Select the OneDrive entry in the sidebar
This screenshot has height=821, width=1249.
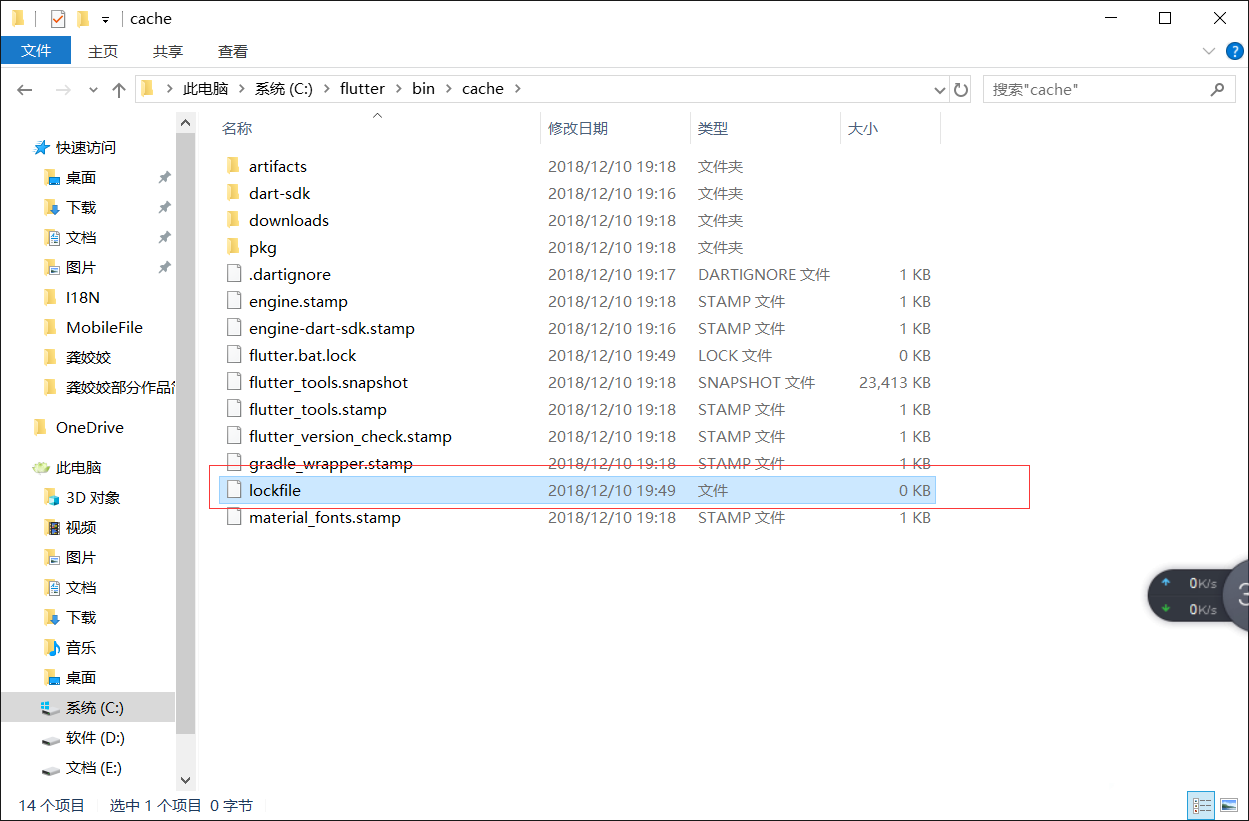[x=90, y=427]
